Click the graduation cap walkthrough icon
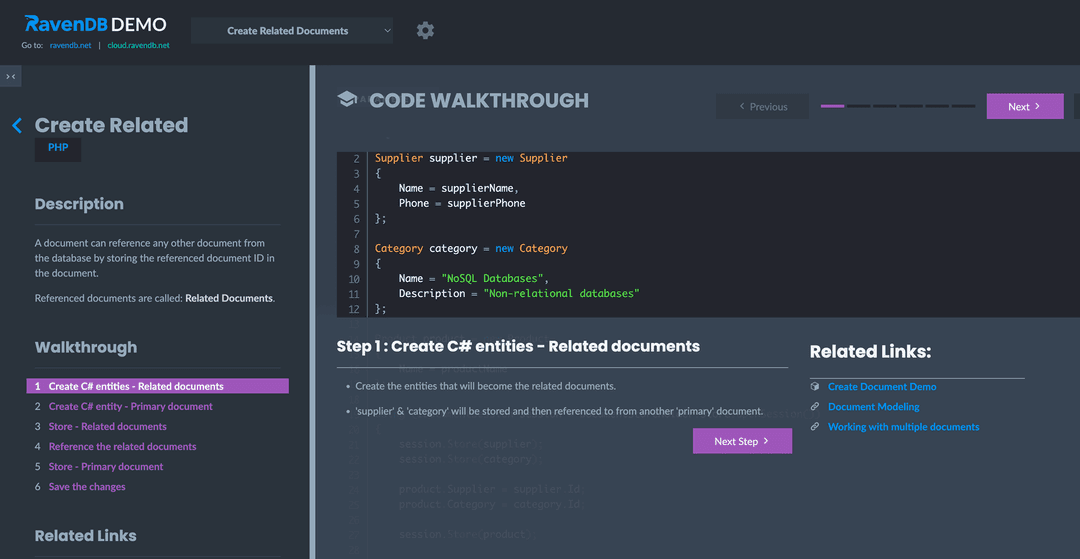The image size is (1080, 559). point(346,99)
